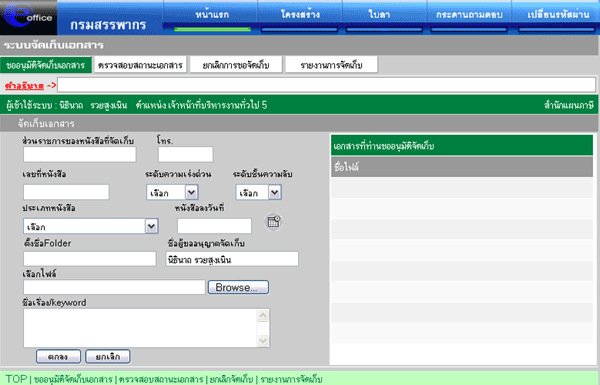Click the ตกลง submit button

coord(58,357)
